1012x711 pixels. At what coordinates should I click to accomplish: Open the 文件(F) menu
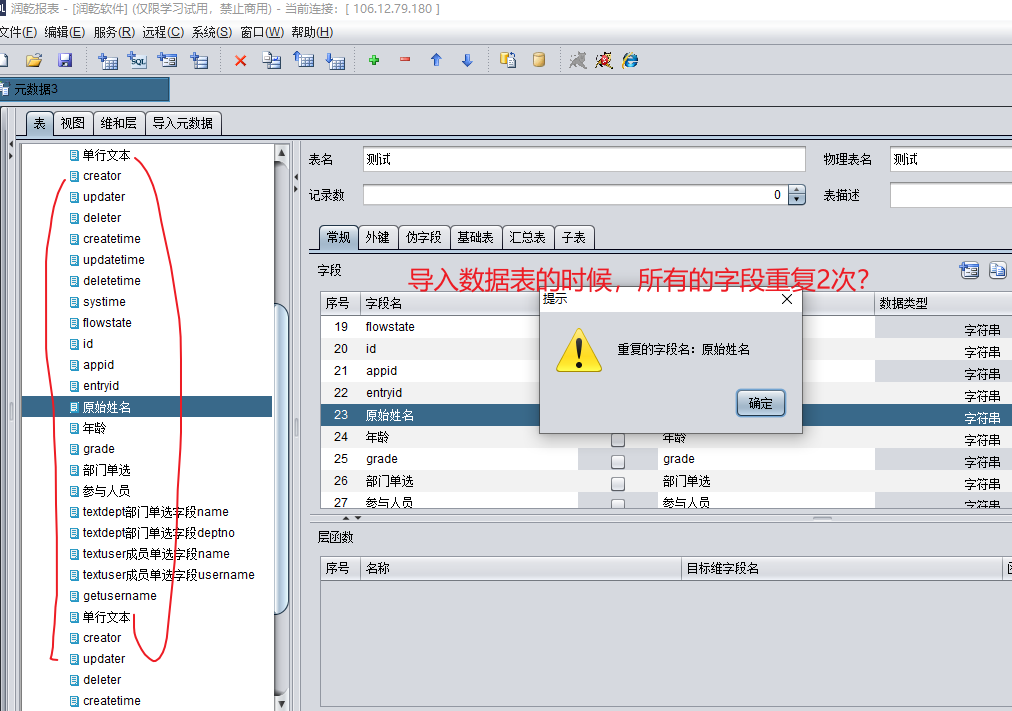(x=18, y=32)
